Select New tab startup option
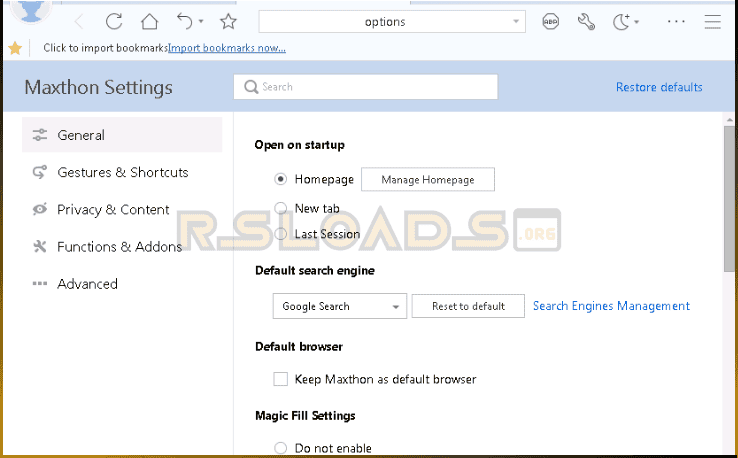The width and height of the screenshot is (738, 458). 281,208
